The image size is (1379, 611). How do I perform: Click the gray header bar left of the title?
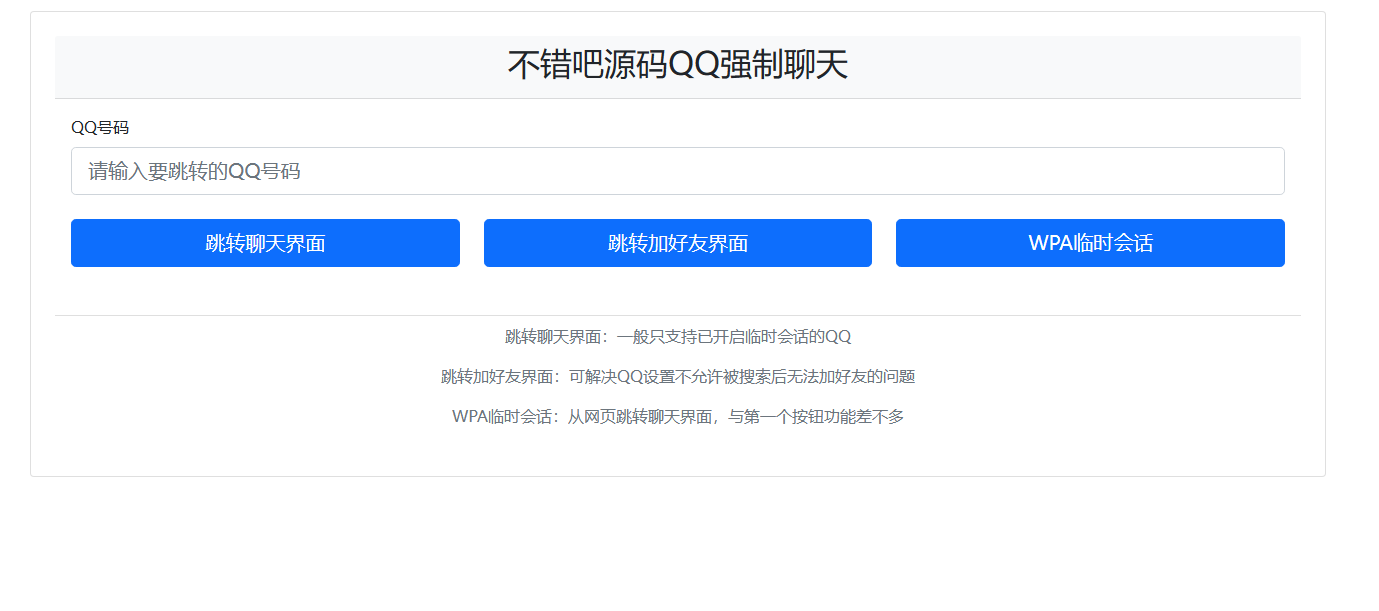[250, 66]
